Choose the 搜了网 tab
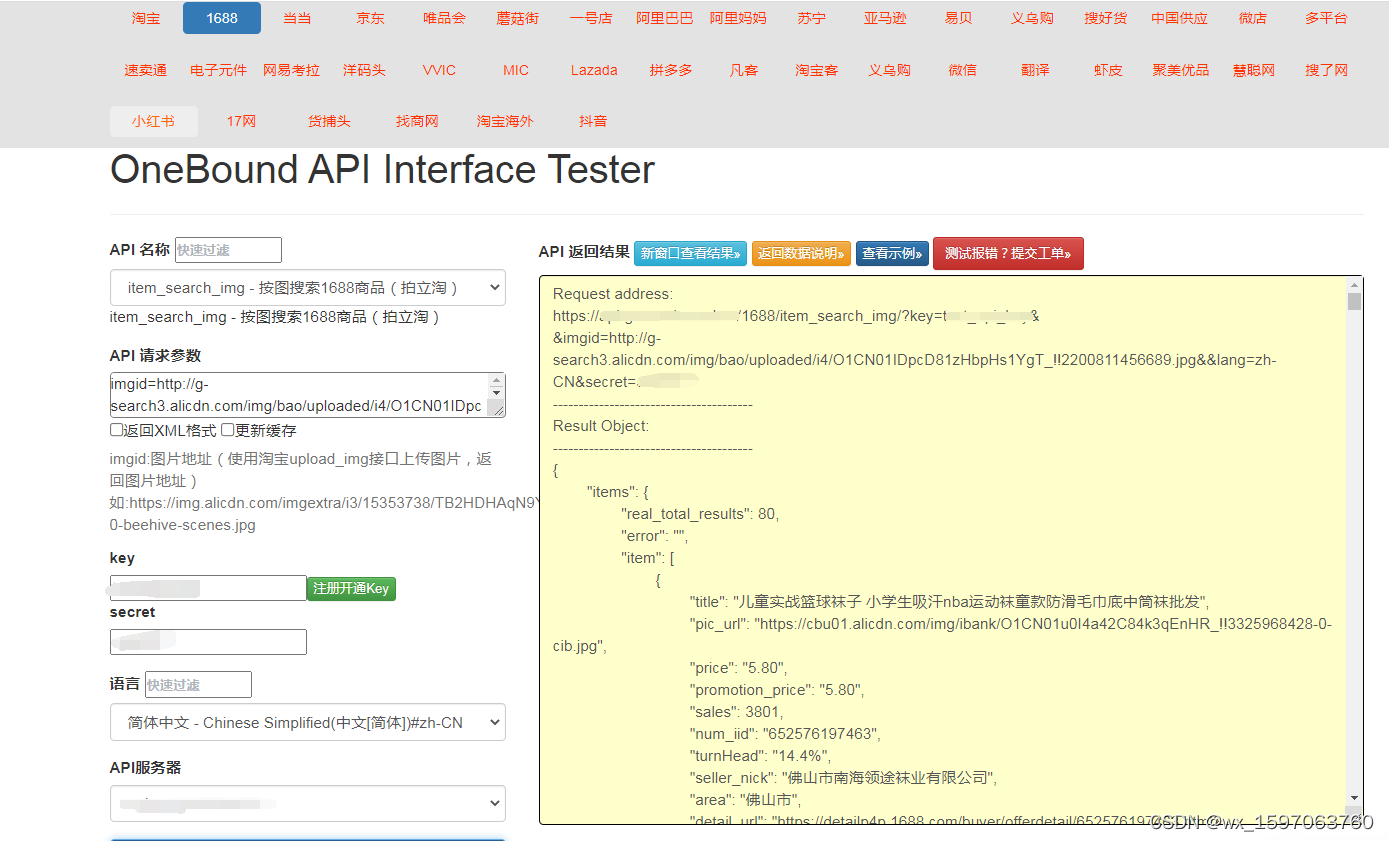 (1327, 70)
